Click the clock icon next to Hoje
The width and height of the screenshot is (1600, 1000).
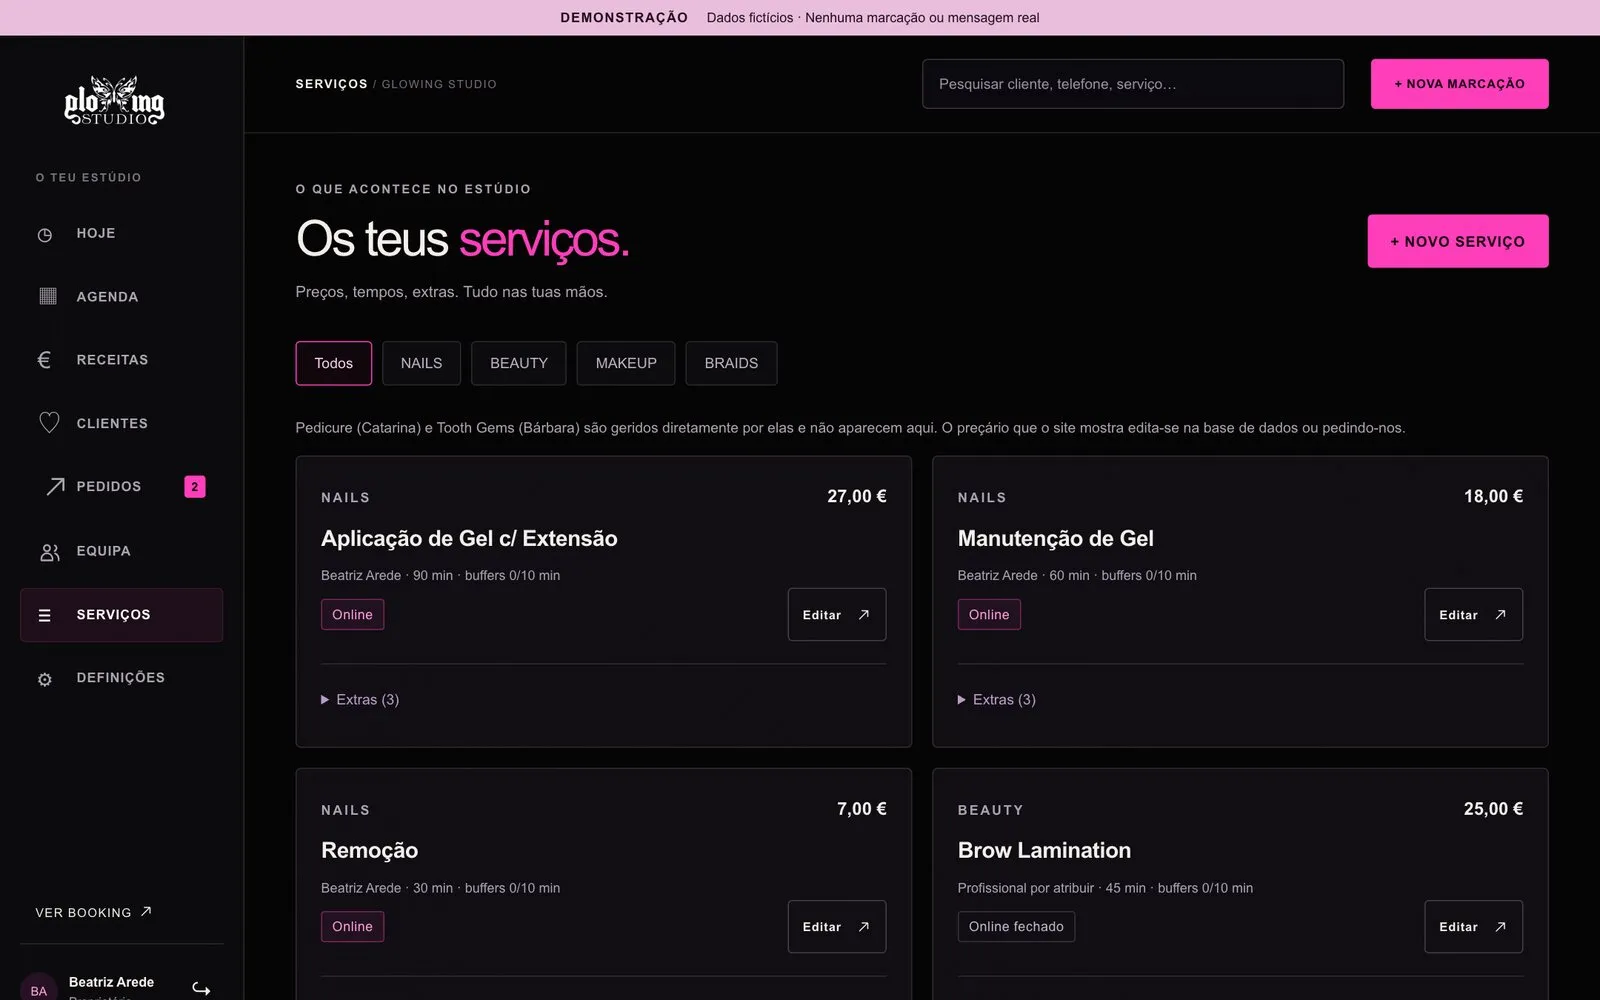click(45, 235)
